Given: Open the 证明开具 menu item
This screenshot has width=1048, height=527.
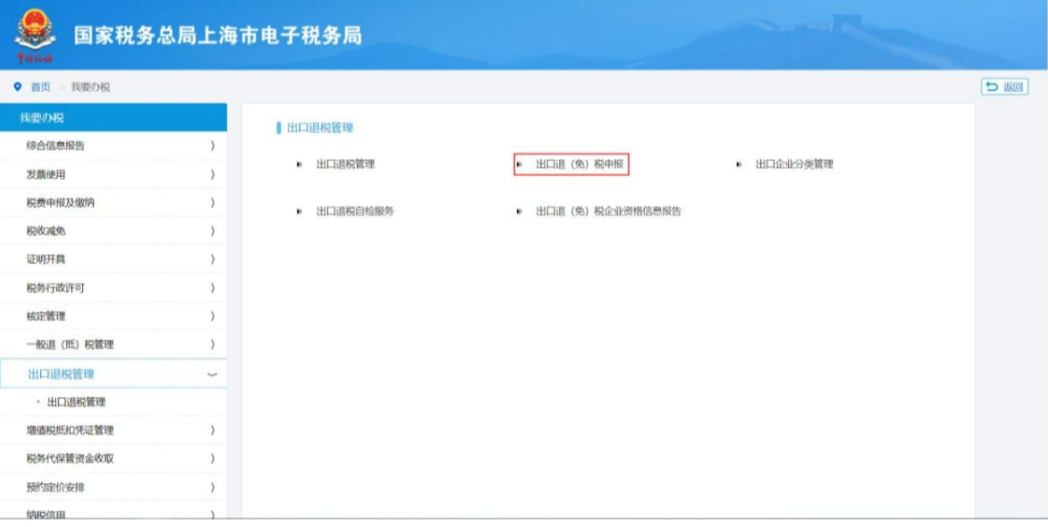Looking at the screenshot, I should coord(114,259).
